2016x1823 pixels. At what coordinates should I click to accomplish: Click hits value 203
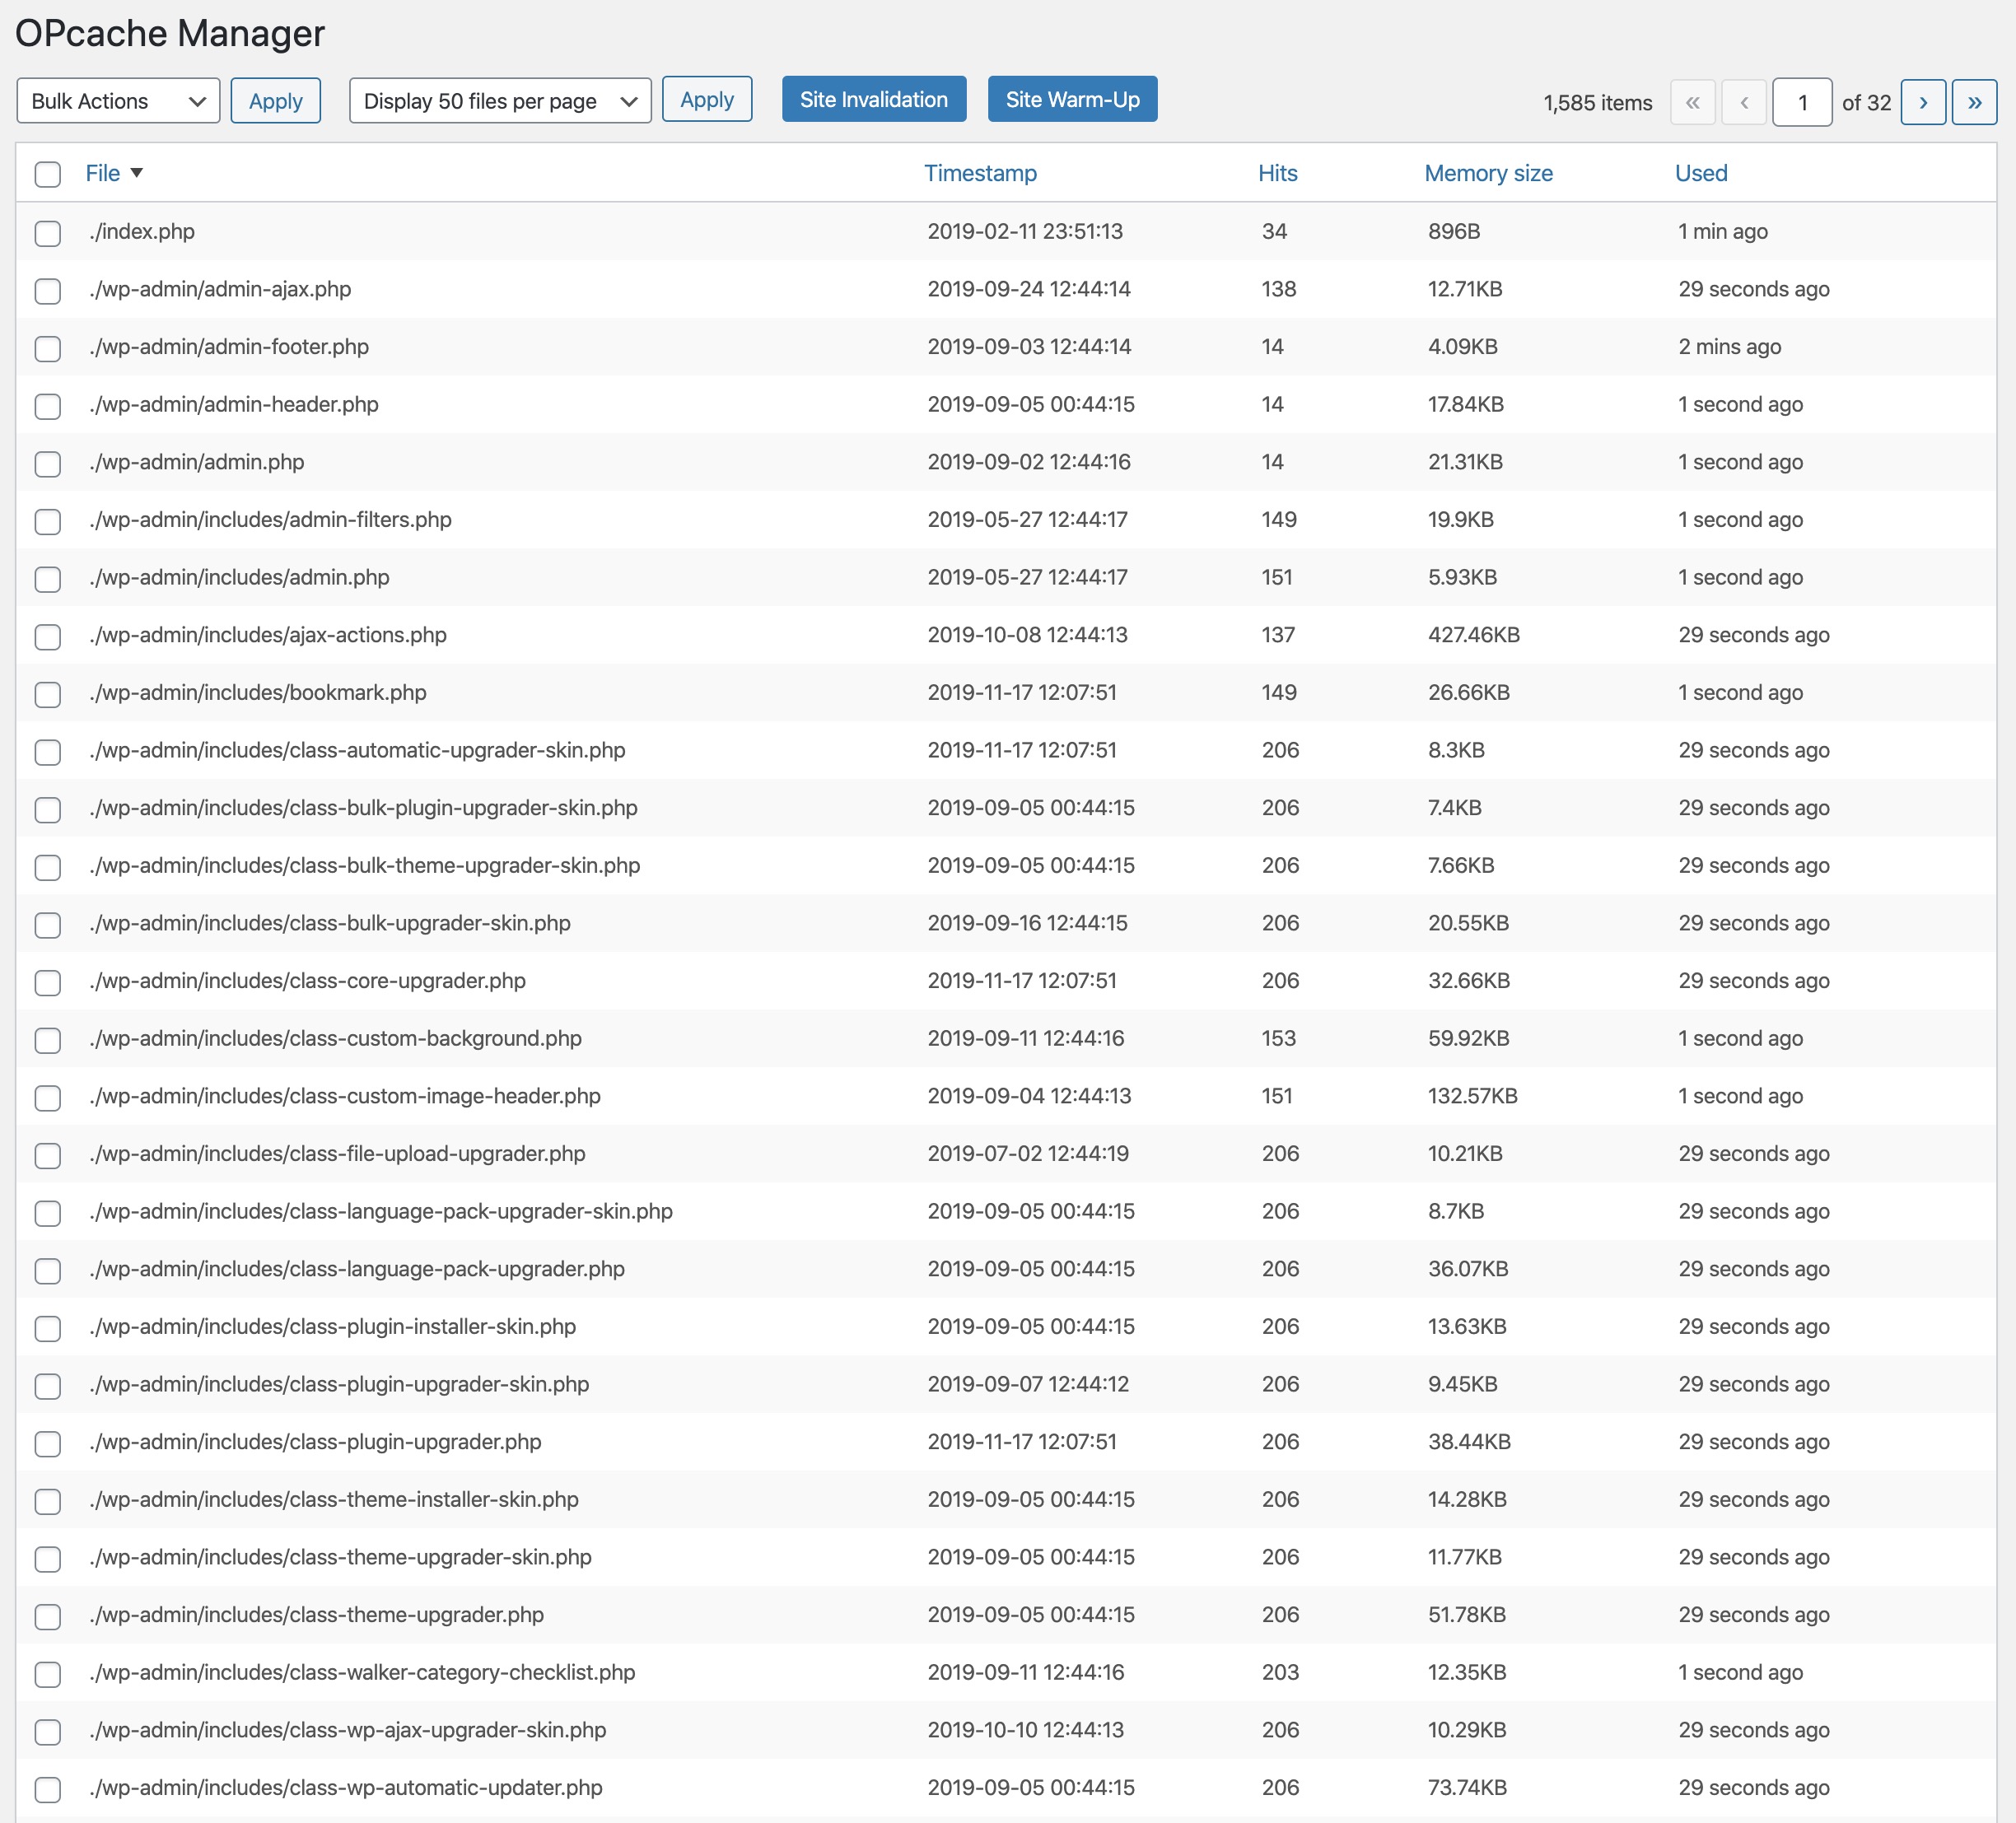[x=1280, y=1672]
